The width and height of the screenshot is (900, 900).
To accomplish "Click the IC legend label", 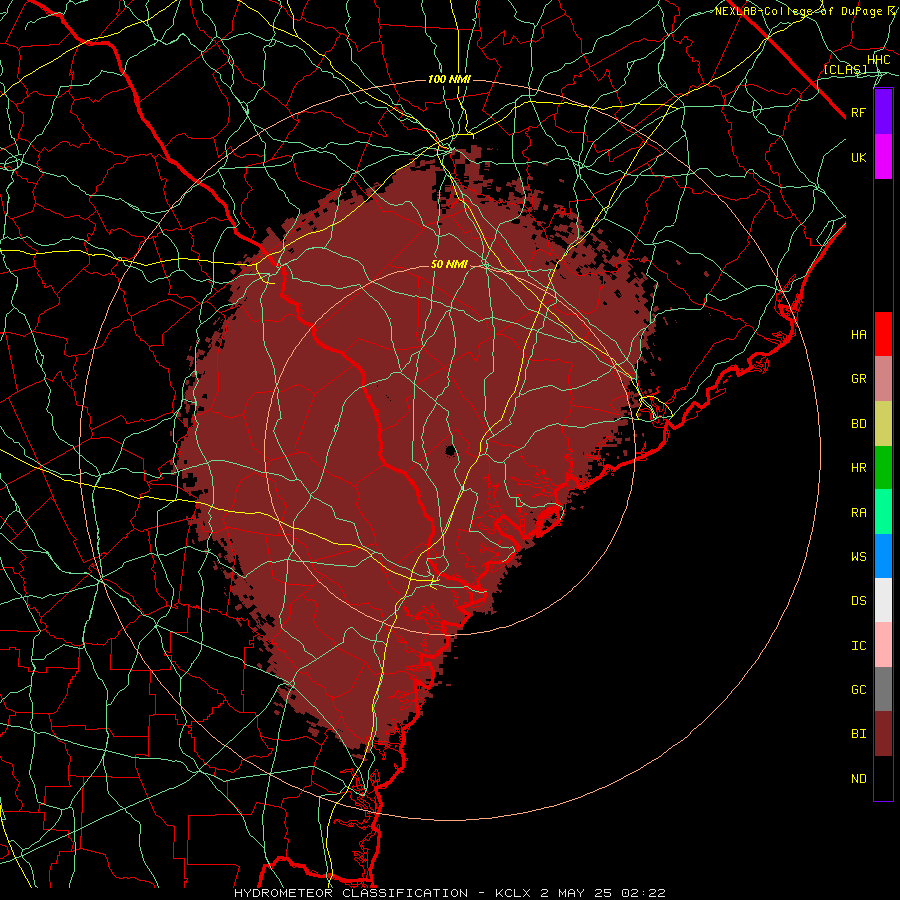I will coord(858,646).
